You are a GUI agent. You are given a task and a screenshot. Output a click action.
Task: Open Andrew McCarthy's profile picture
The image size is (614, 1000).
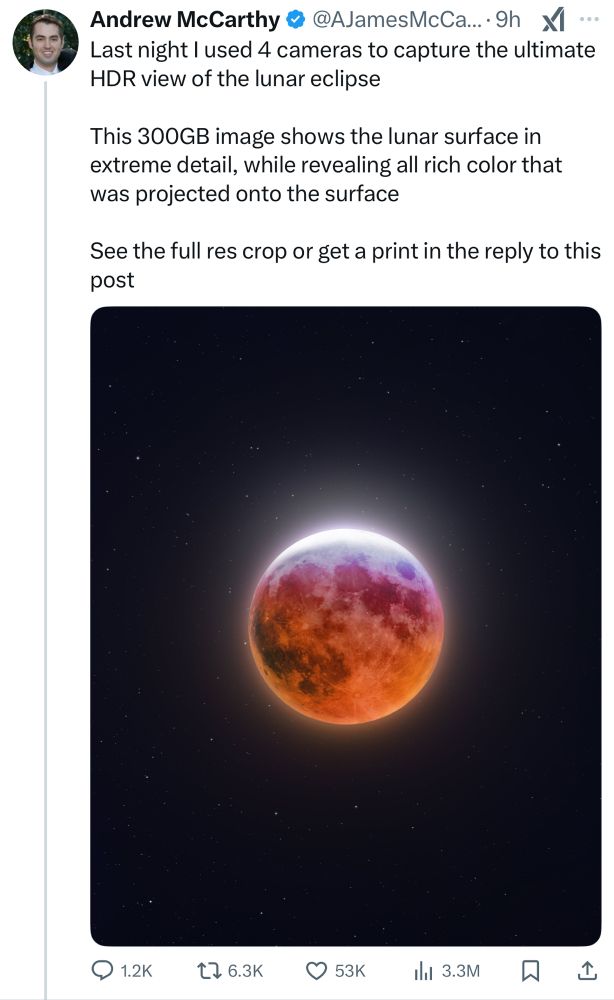tap(45, 42)
